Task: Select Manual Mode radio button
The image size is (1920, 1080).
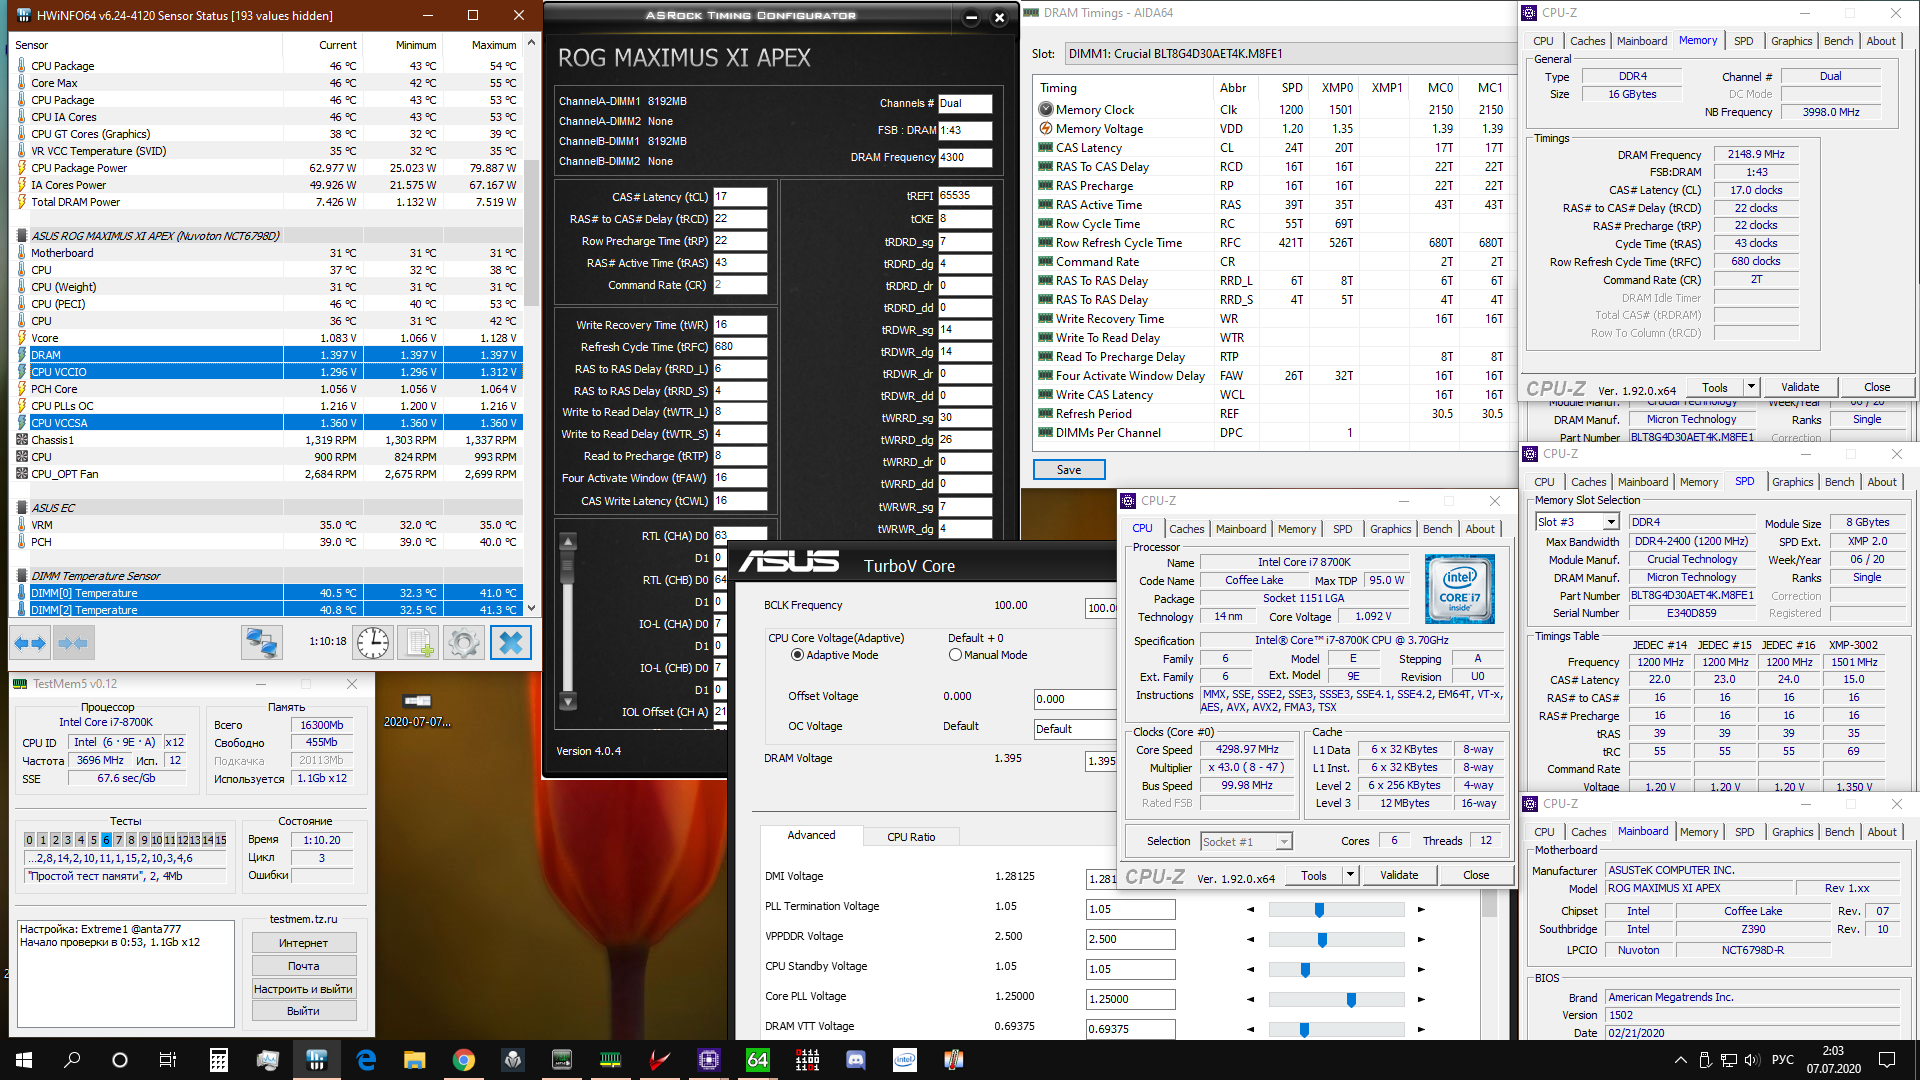Action: pos(955,655)
